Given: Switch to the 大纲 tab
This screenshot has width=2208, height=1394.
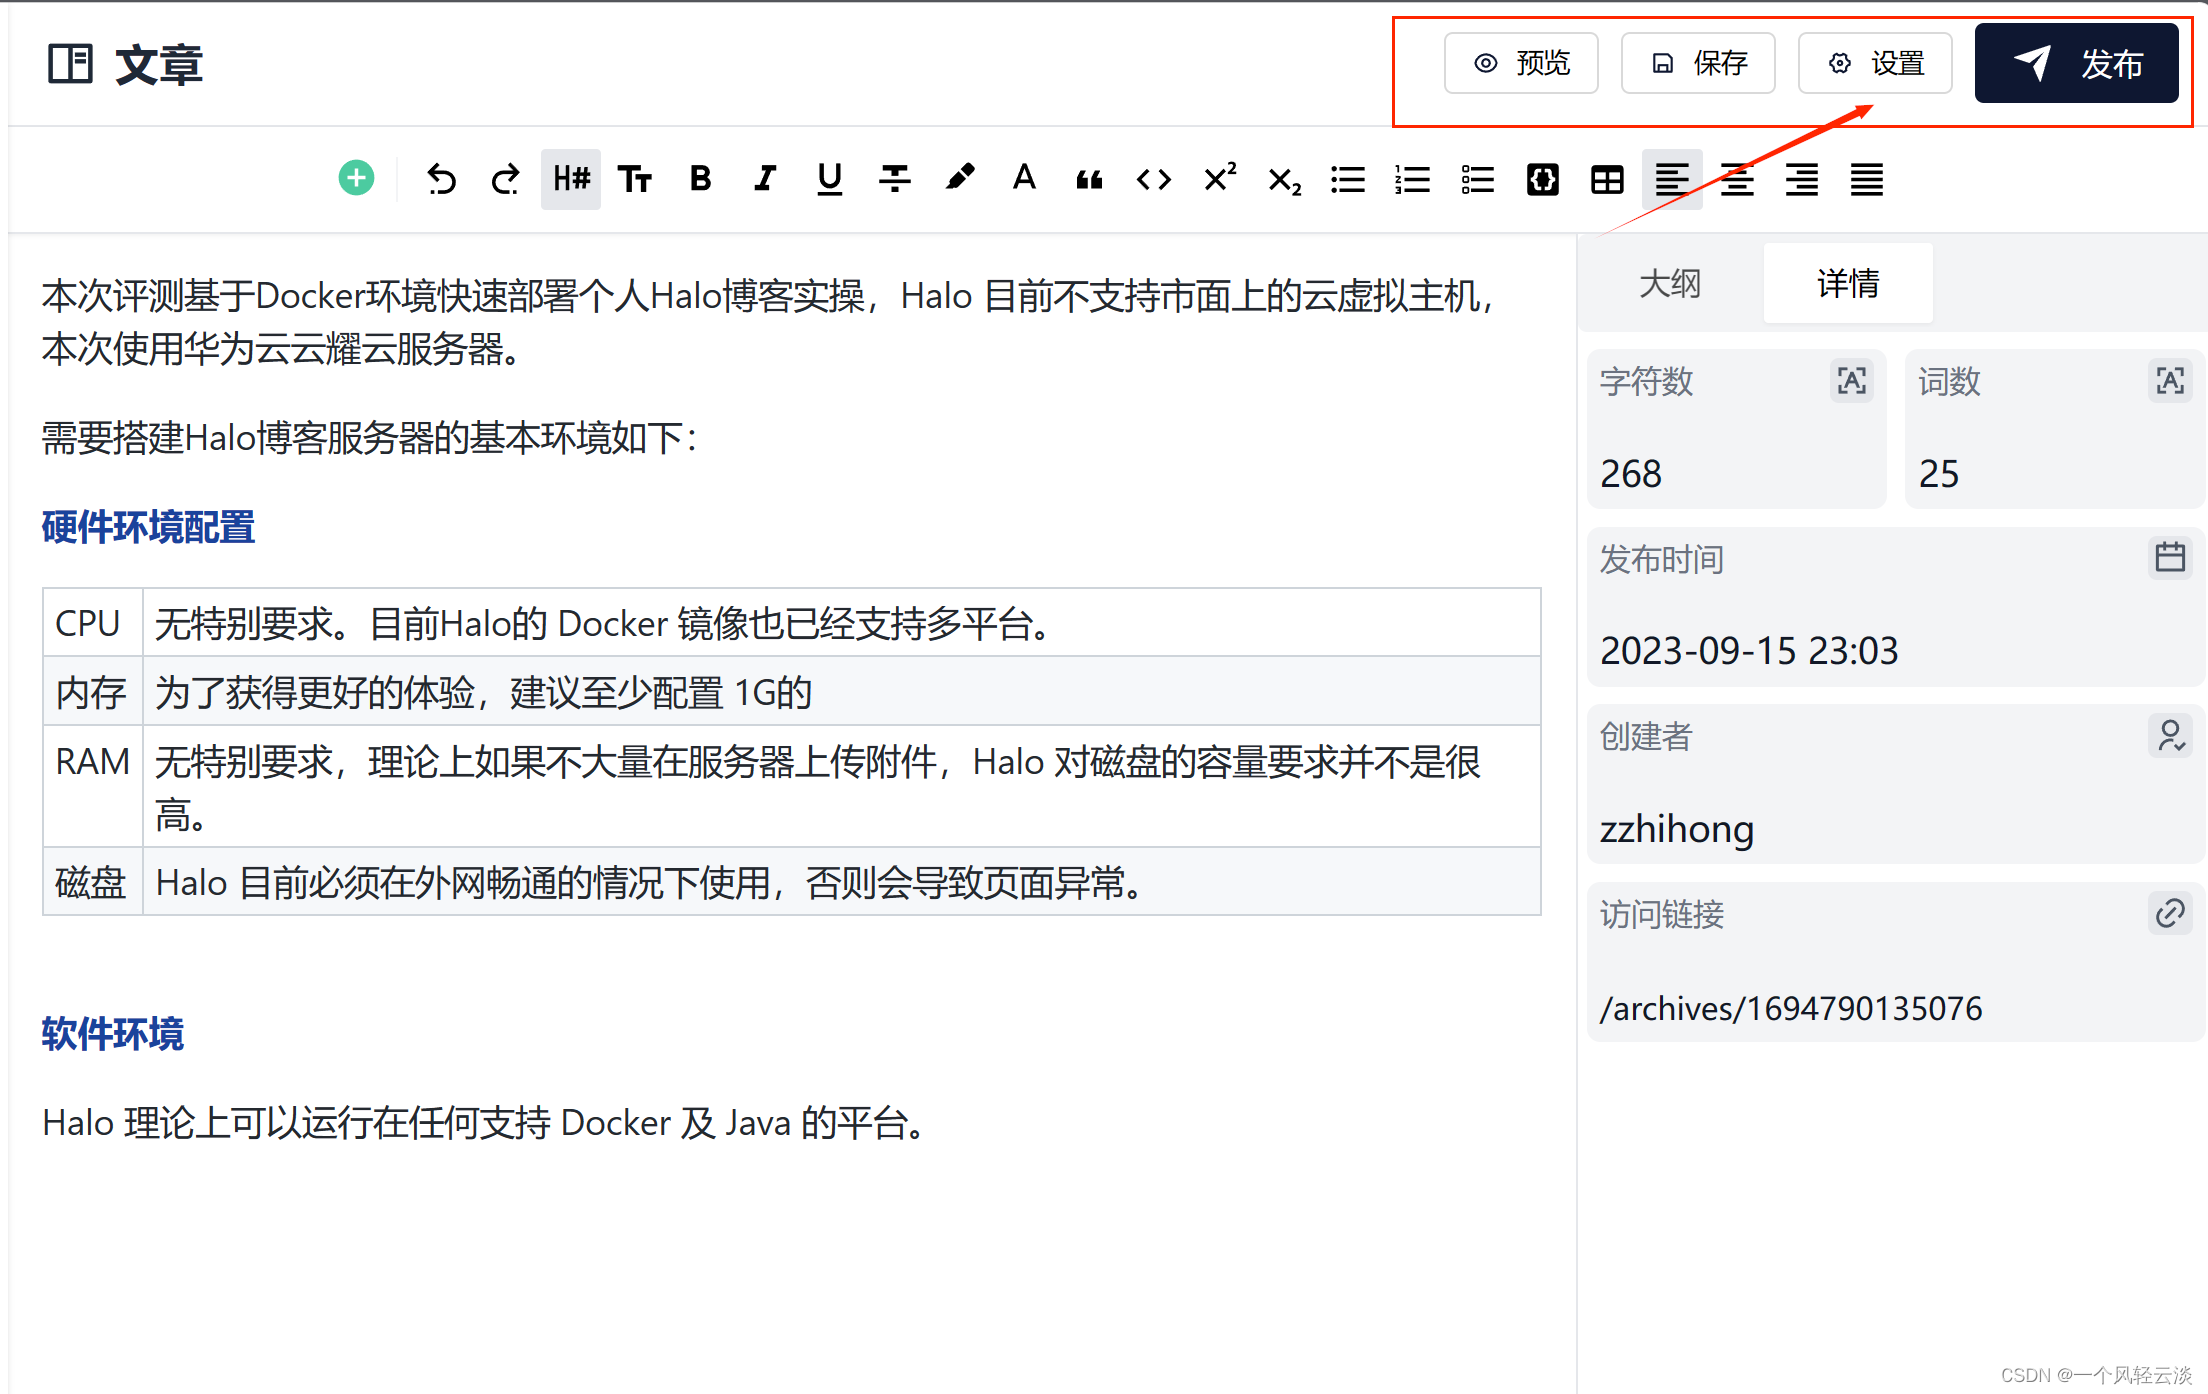Looking at the screenshot, I should pos(1670,284).
